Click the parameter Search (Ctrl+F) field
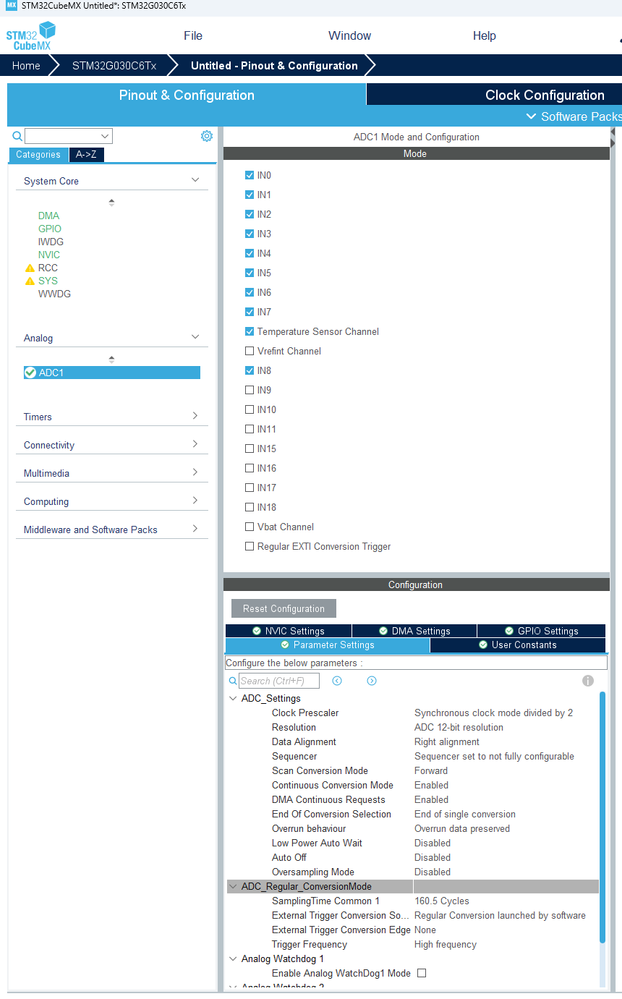The image size is (622, 999). coord(279,681)
